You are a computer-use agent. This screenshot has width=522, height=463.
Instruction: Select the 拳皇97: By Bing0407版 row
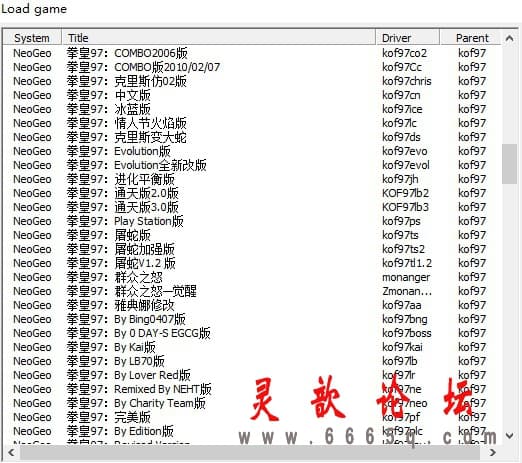click(252, 319)
